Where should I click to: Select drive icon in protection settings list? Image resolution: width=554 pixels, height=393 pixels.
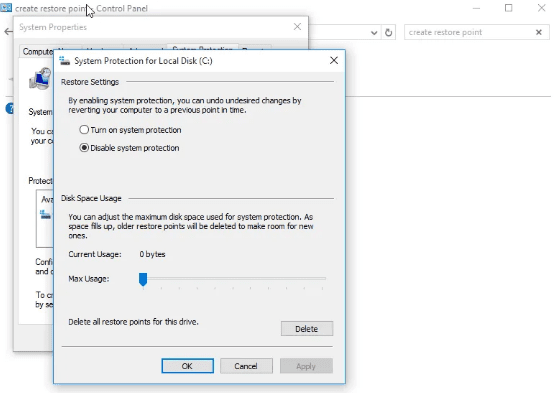click(45, 215)
